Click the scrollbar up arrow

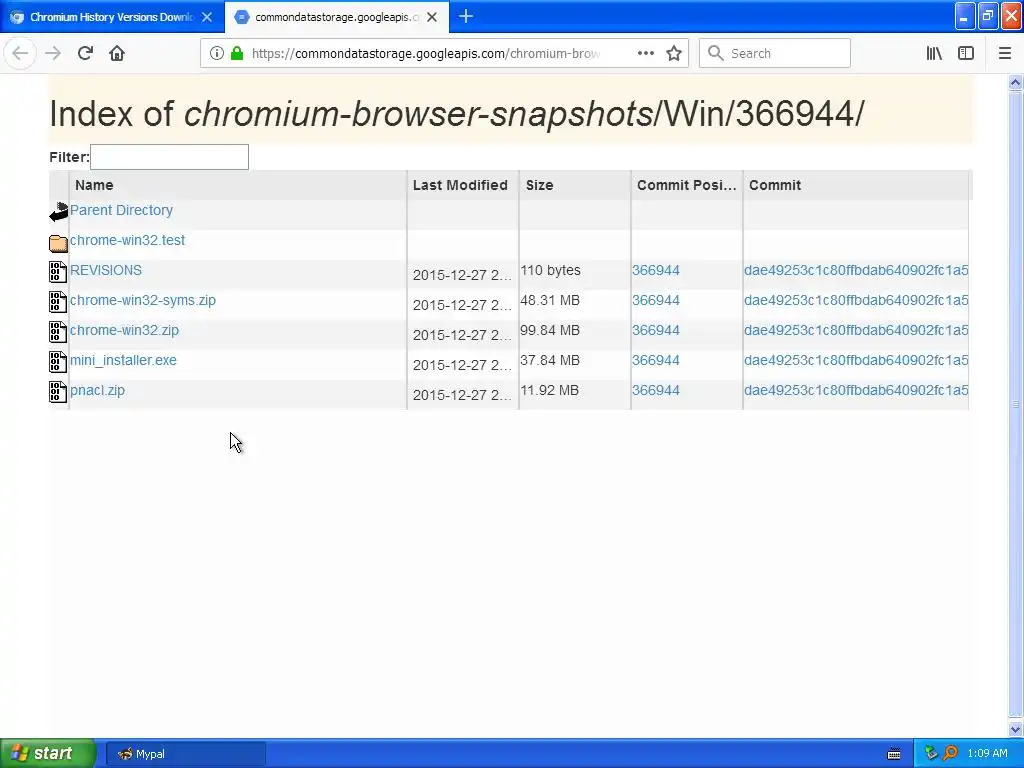[x=1015, y=82]
